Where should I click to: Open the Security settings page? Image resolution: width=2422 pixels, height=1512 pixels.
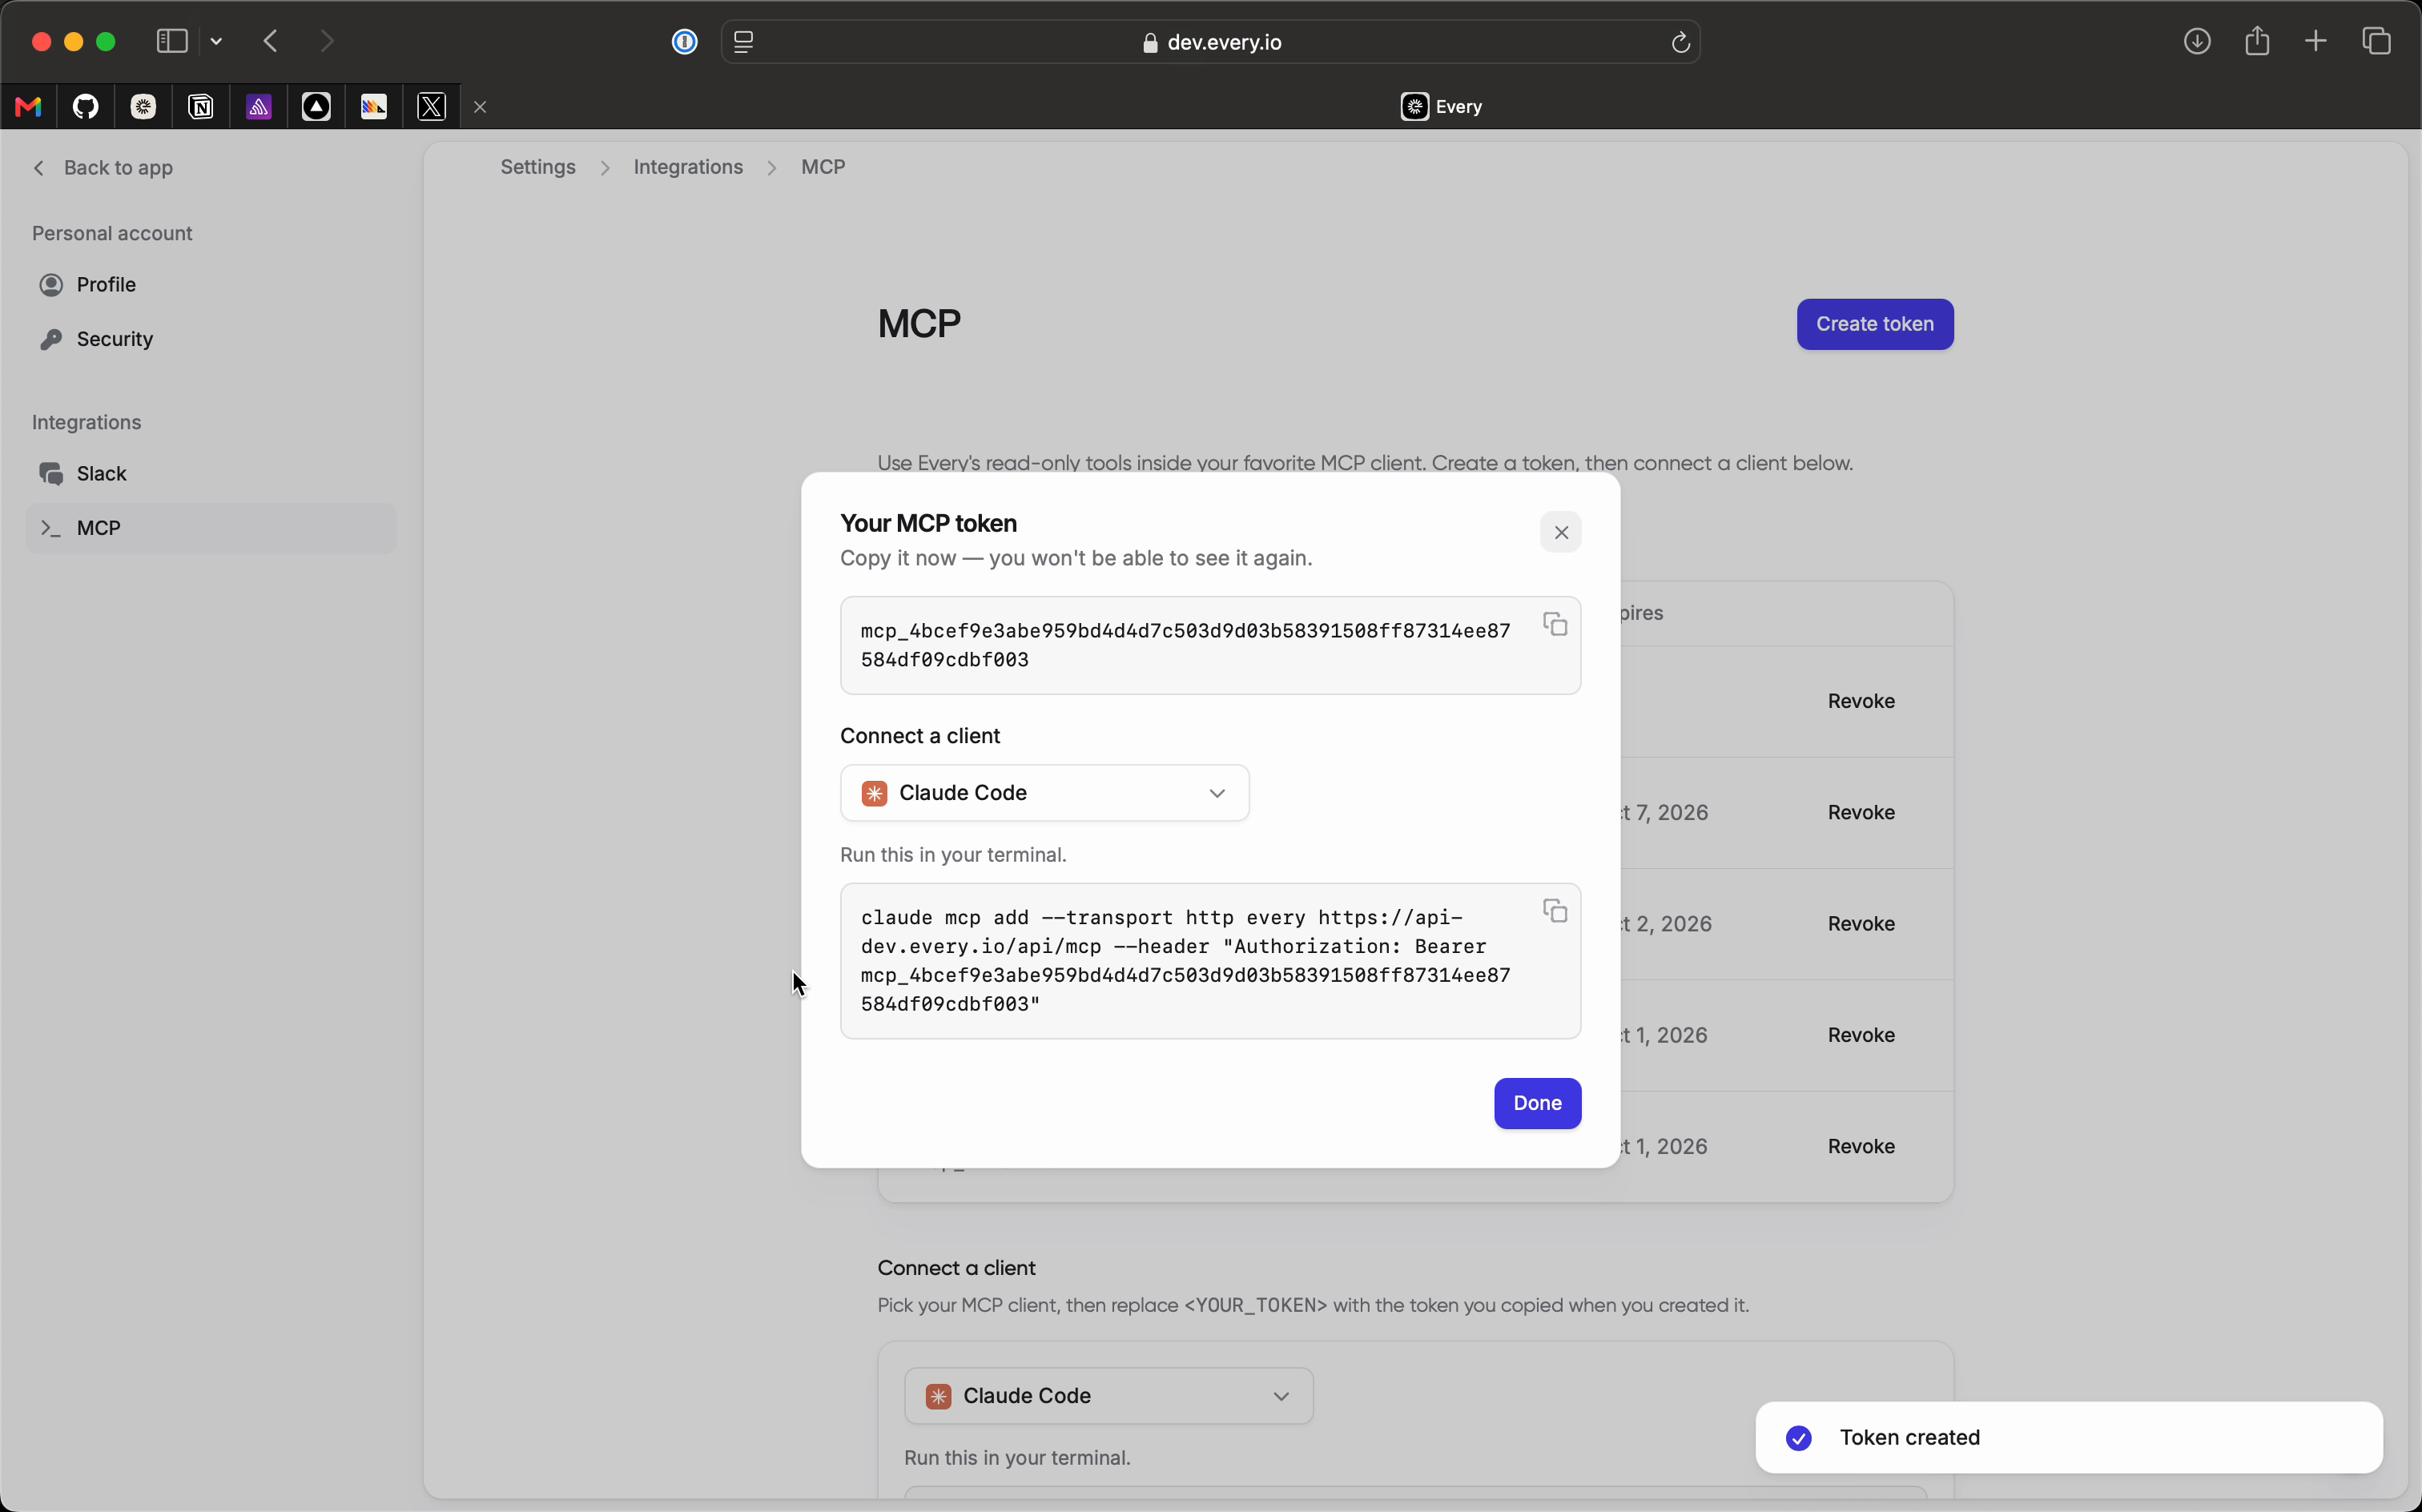click(x=210, y=339)
